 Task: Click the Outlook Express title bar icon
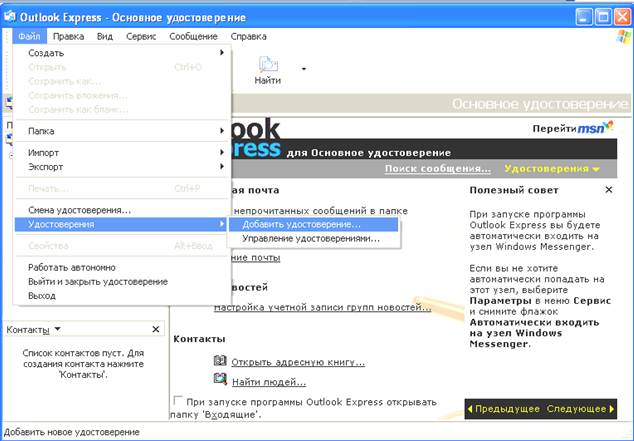[10, 17]
